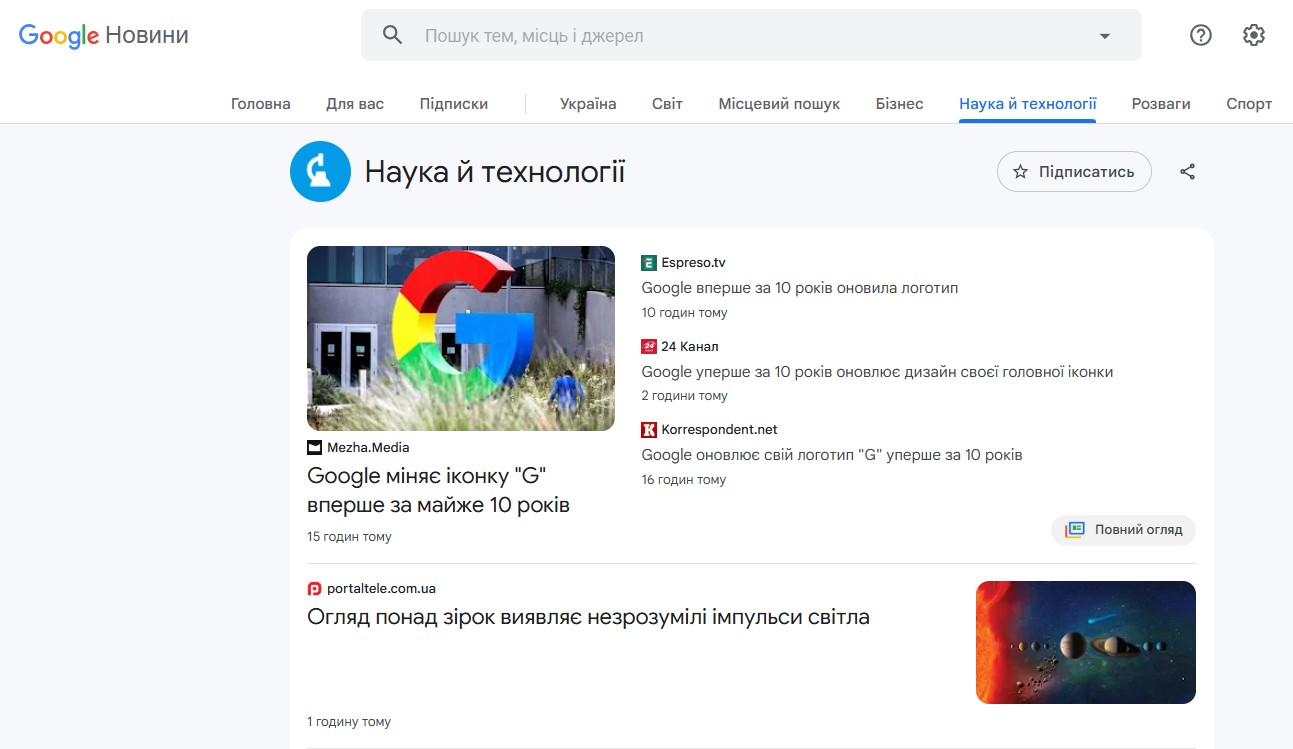Image resolution: width=1293 pixels, height=749 pixels.
Task: Open the help question mark icon
Action: (x=1200, y=35)
